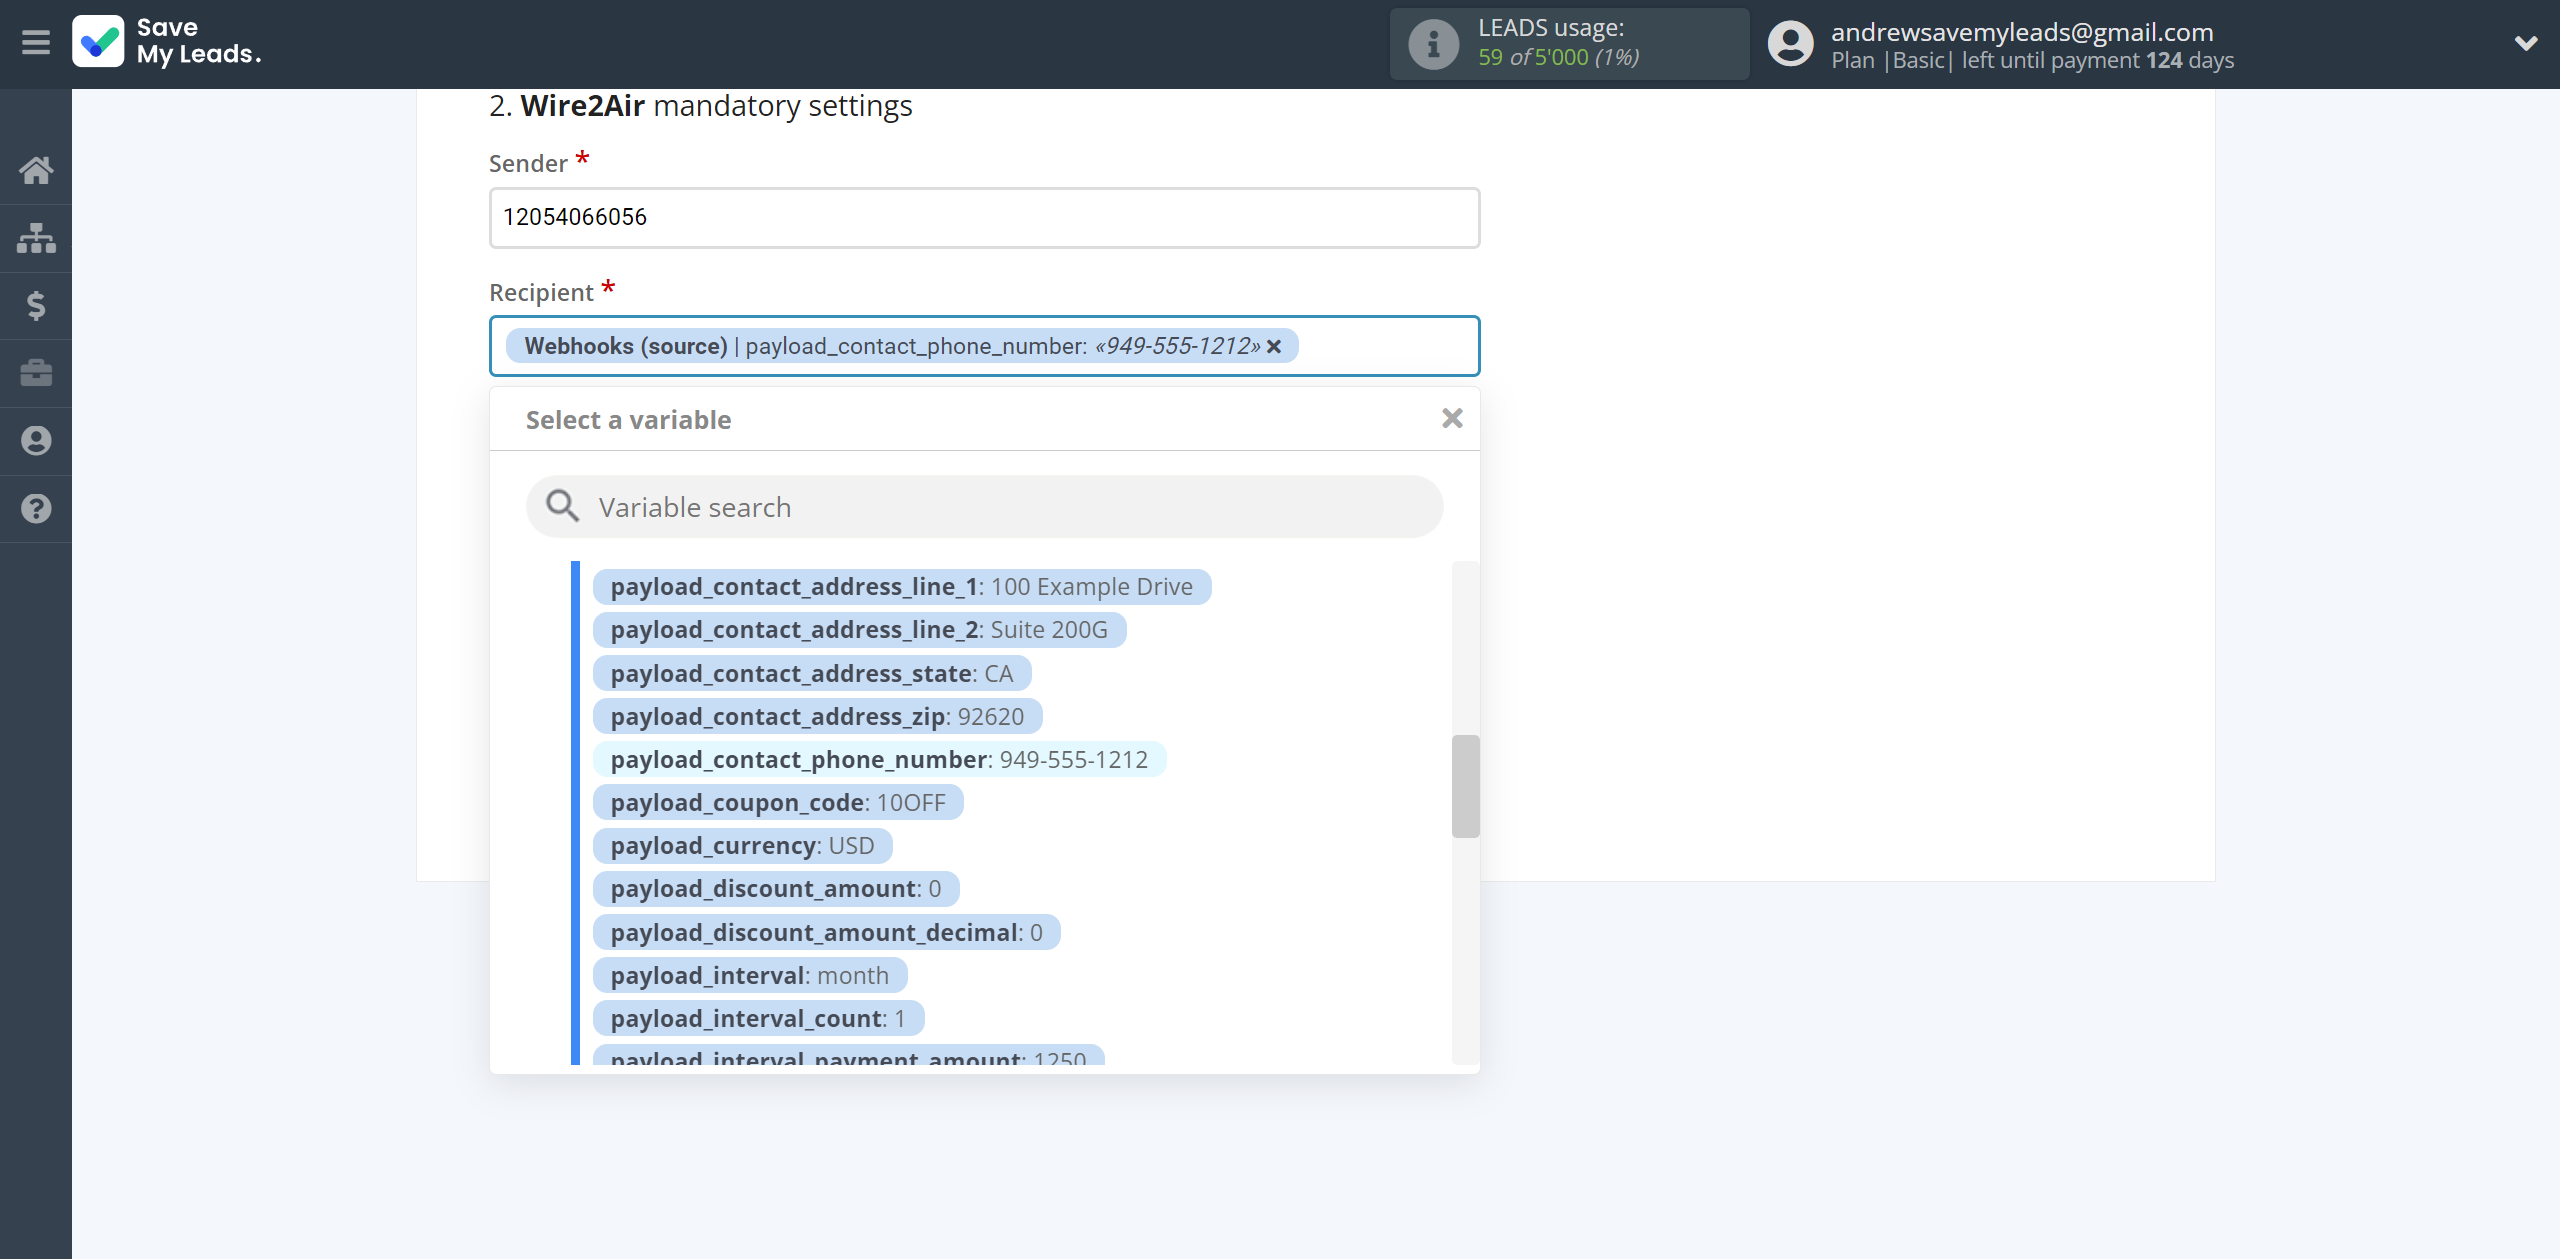
Task: Click the Sender input field
Action: click(985, 217)
